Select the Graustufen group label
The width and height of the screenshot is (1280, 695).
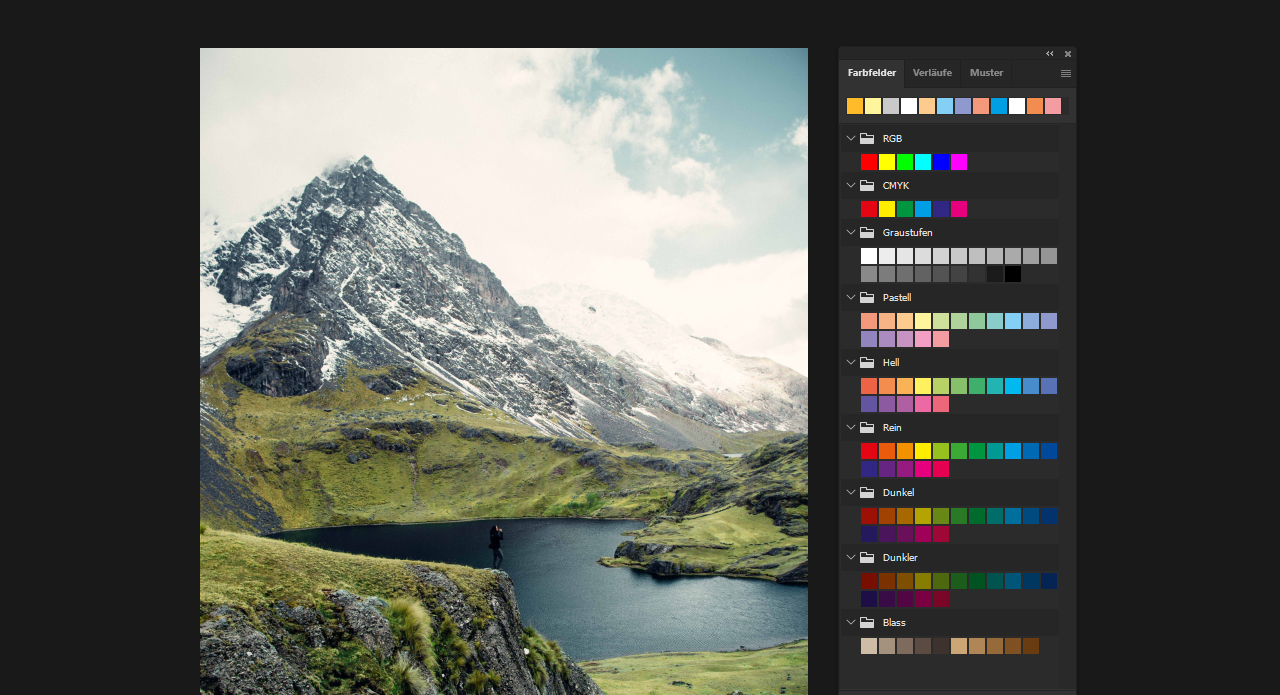pos(907,233)
